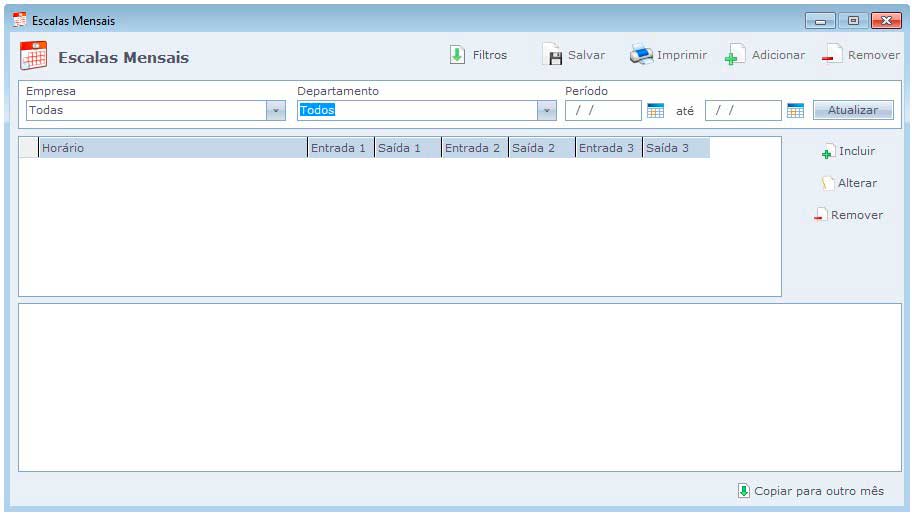The width and height of the screenshot is (912, 514).
Task: Click the Horário column header
Action: tap(172, 148)
